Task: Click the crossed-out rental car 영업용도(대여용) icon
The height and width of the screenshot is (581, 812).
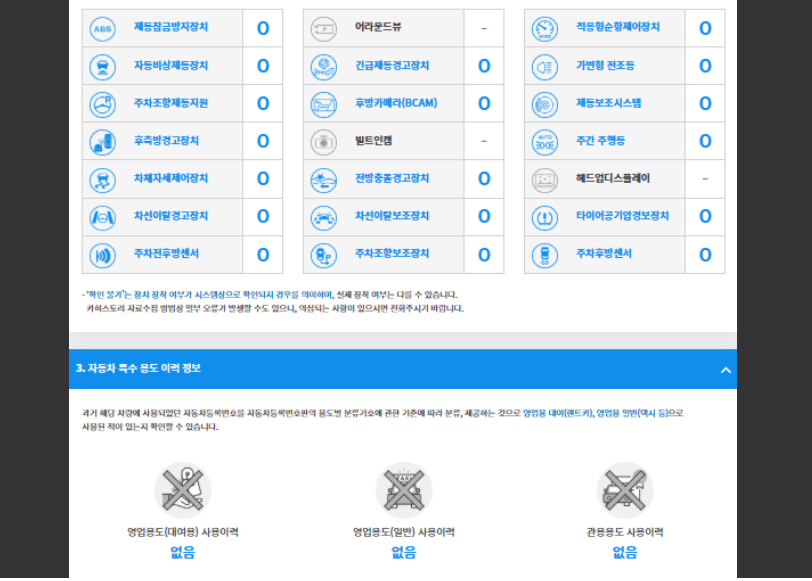Action: (x=183, y=490)
